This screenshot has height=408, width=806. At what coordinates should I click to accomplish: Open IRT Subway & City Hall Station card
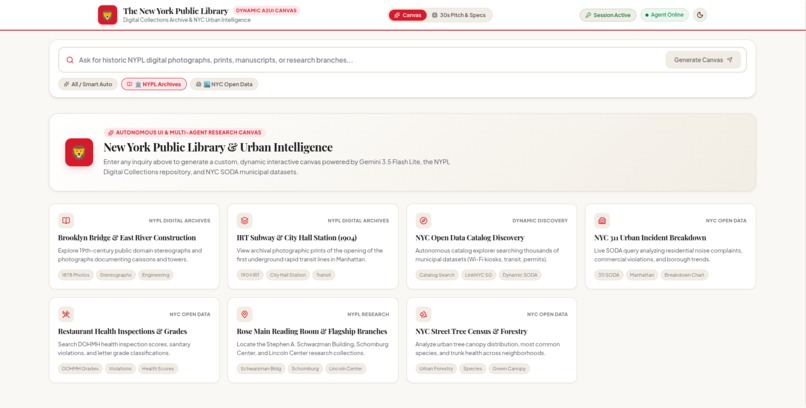[x=313, y=247]
